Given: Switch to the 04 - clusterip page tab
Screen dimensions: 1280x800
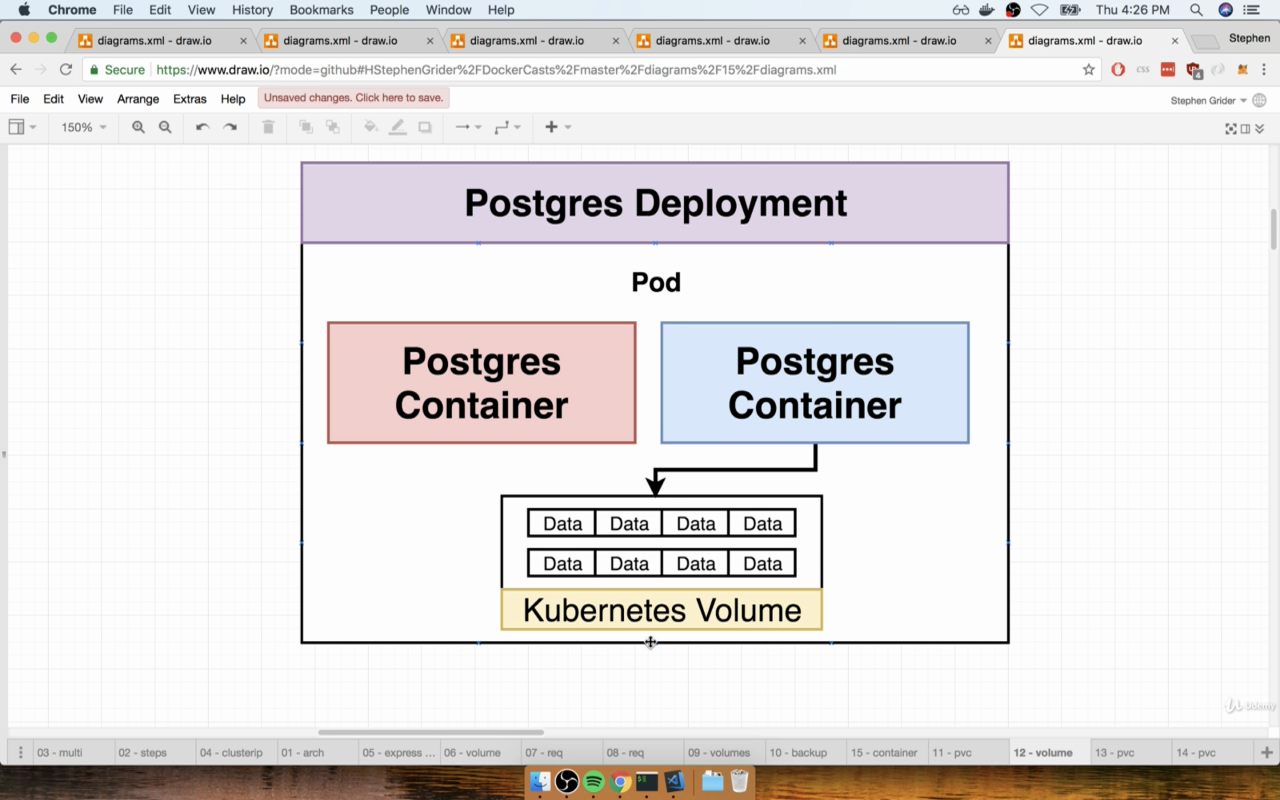Looking at the screenshot, I should [235, 753].
